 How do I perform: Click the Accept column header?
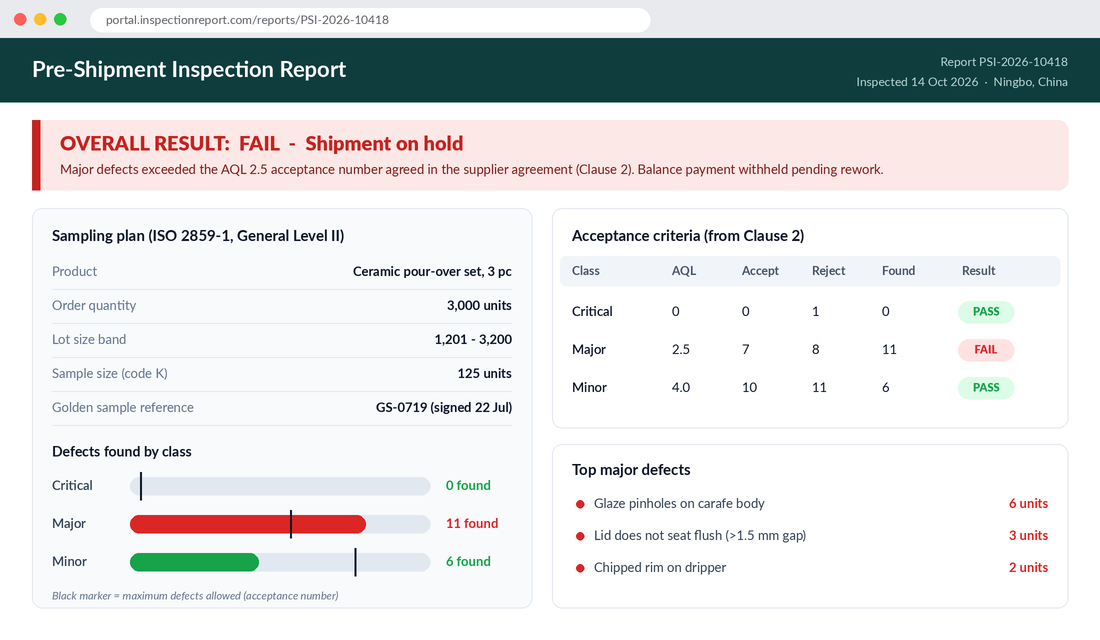760,271
